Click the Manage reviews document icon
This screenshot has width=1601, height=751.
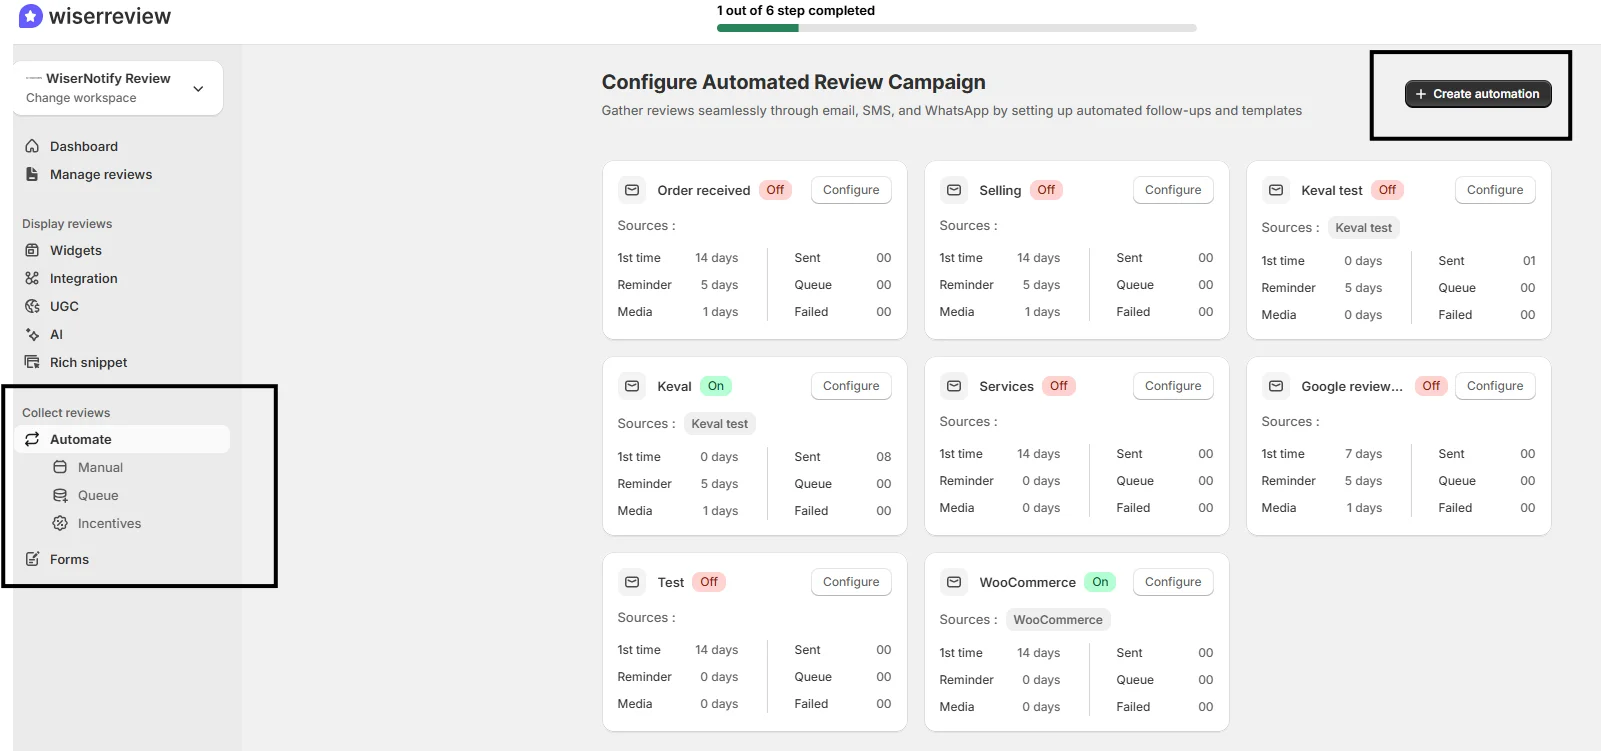[32, 174]
